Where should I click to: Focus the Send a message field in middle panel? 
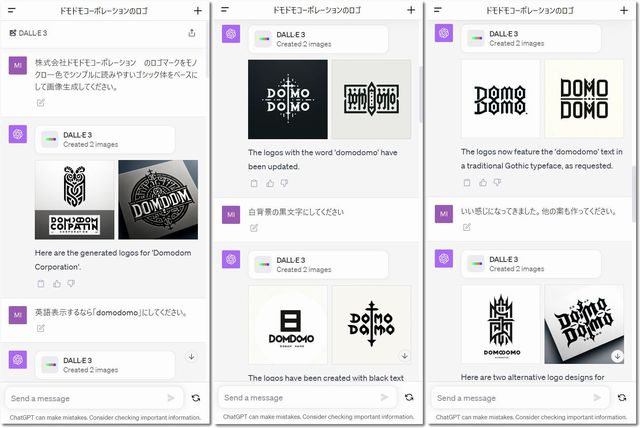coord(306,397)
